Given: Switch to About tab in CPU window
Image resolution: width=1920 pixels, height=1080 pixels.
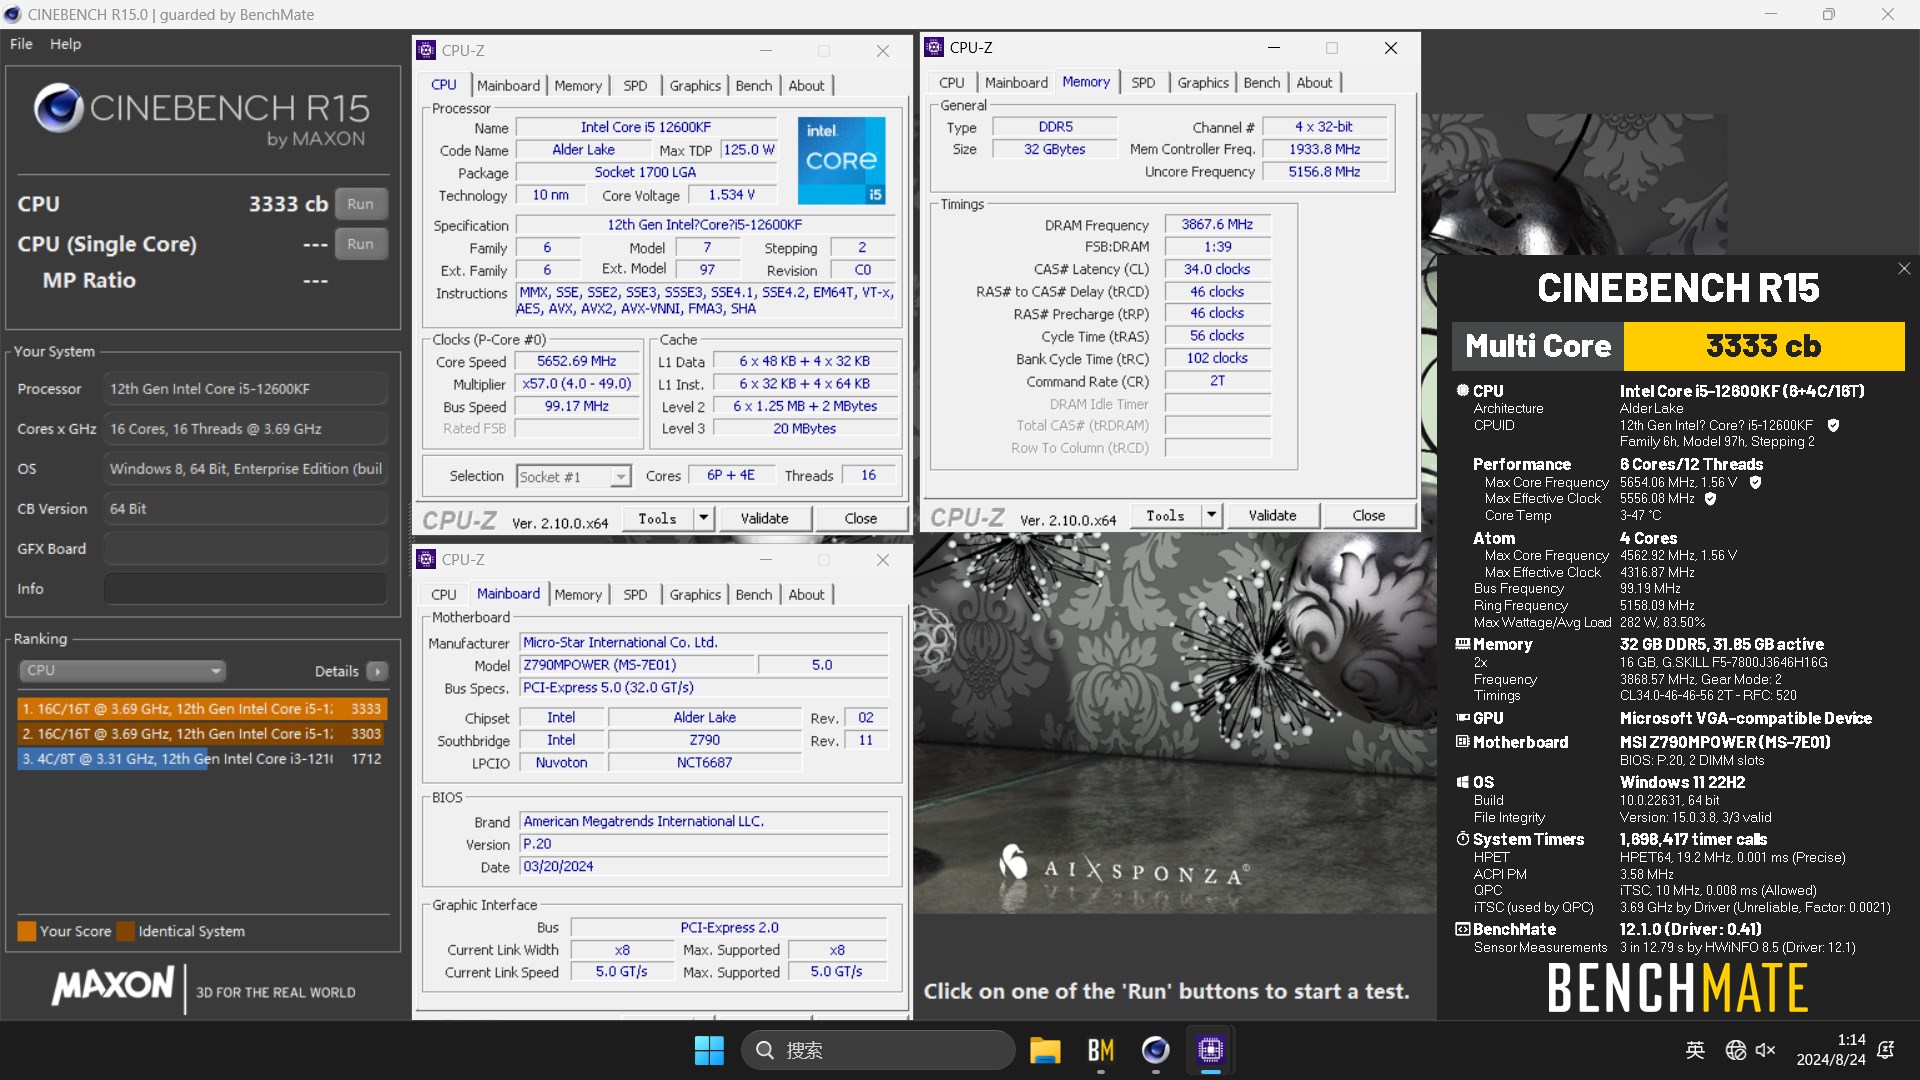Looking at the screenshot, I should (x=806, y=86).
